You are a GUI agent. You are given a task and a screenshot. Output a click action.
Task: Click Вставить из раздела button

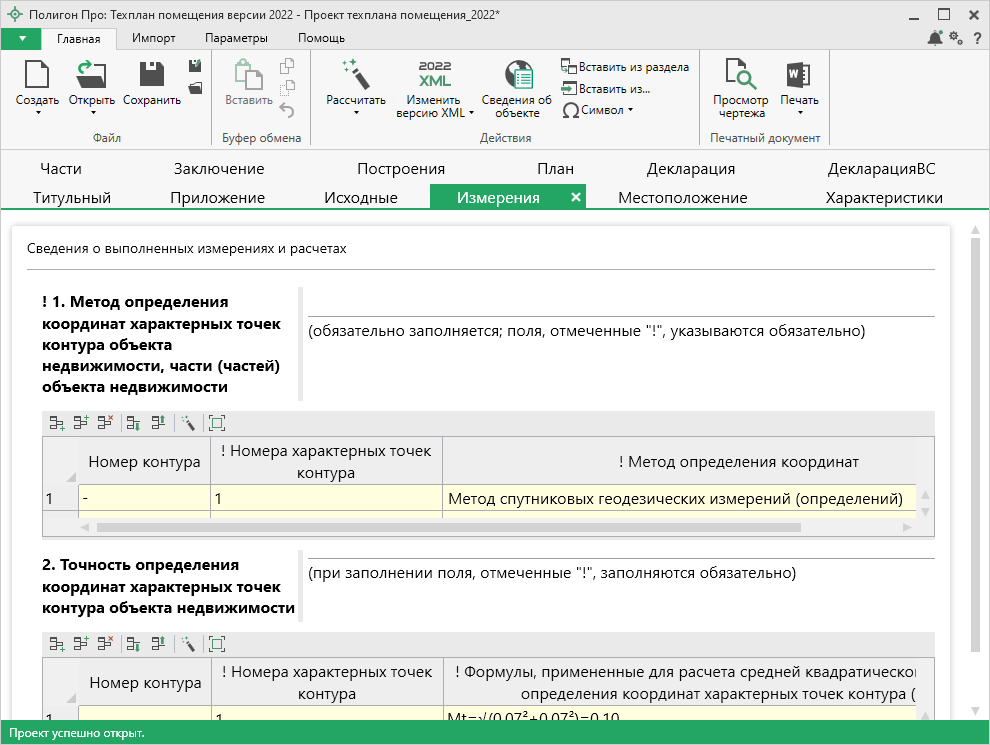pyautogui.click(x=625, y=67)
